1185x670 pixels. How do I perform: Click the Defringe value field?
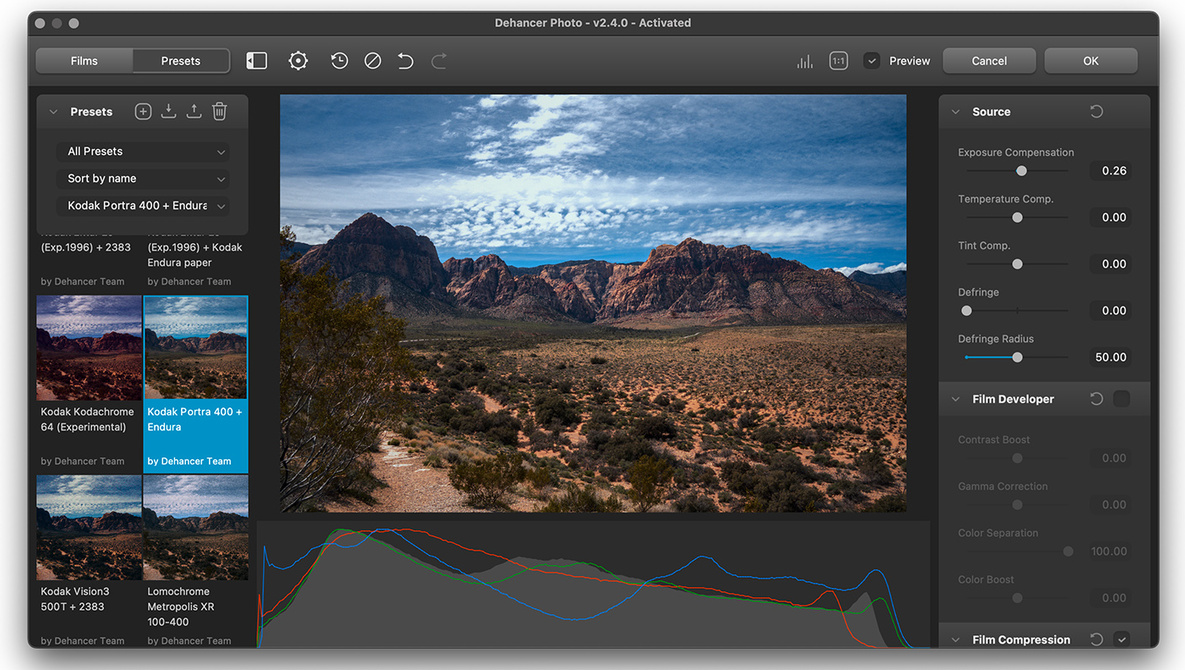(1111, 310)
